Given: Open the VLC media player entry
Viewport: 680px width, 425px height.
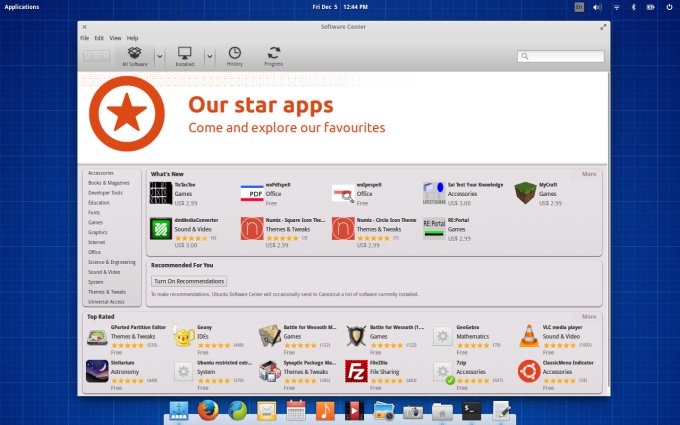Looking at the screenshot, I should click(x=528, y=335).
